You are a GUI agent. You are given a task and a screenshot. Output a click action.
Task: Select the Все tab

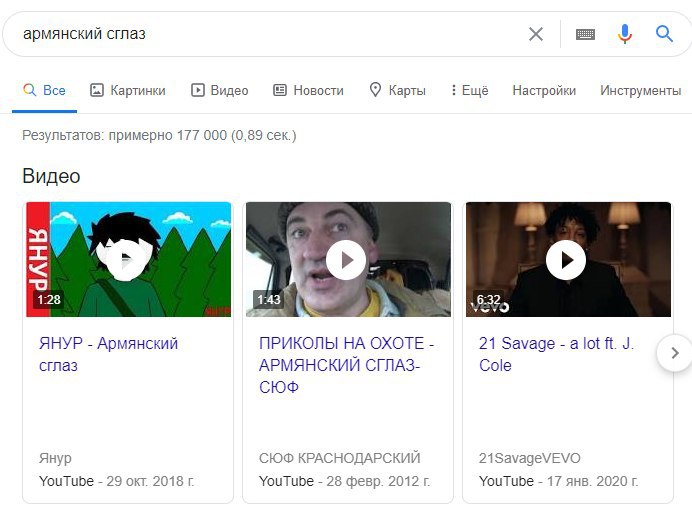45,90
